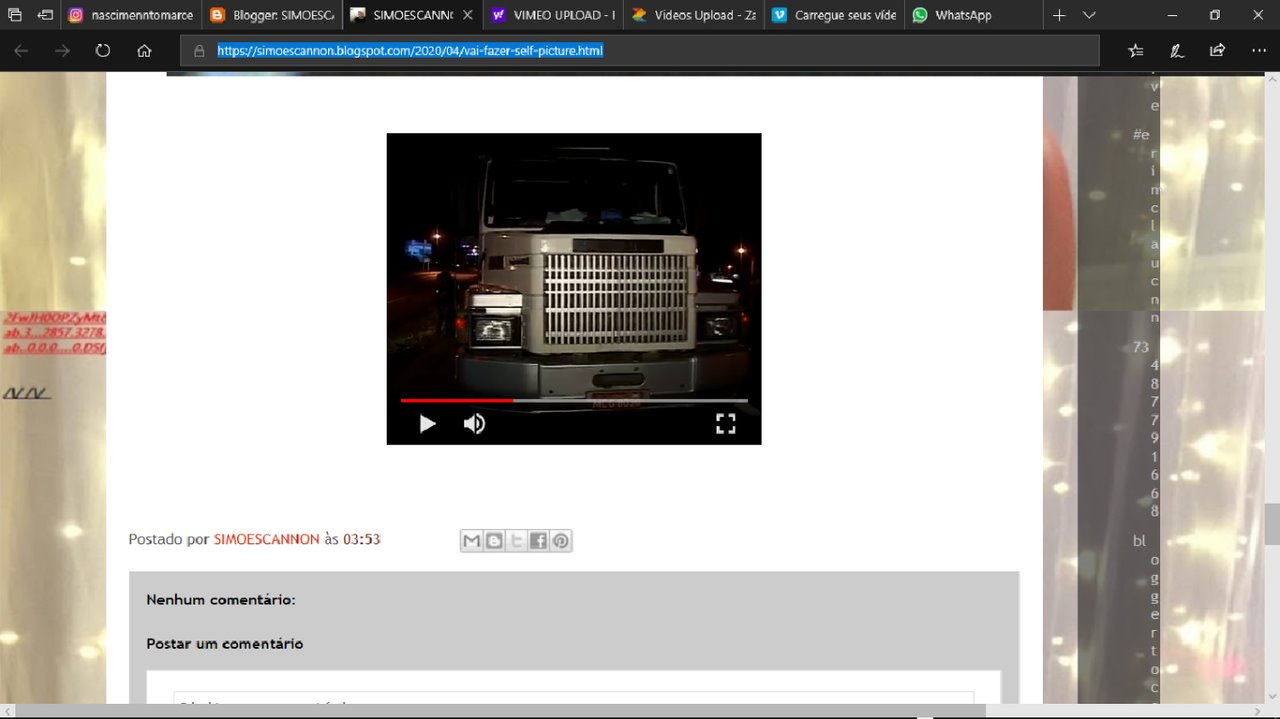Click the scrollbar down arrow
The image size is (1280, 719).
click(x=1272, y=696)
